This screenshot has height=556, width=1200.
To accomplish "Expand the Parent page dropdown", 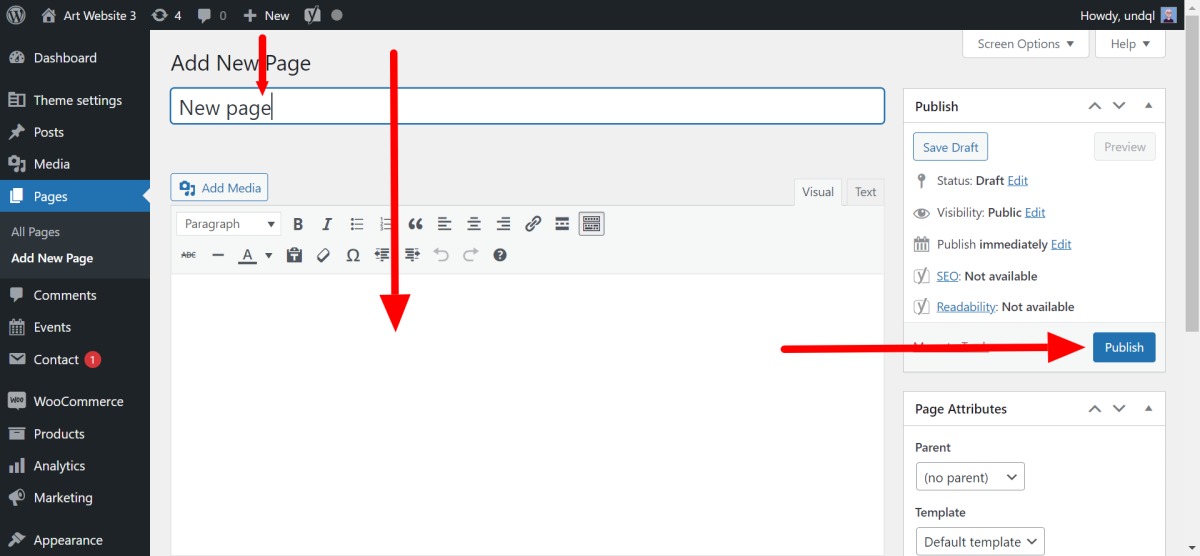I will [969, 478].
